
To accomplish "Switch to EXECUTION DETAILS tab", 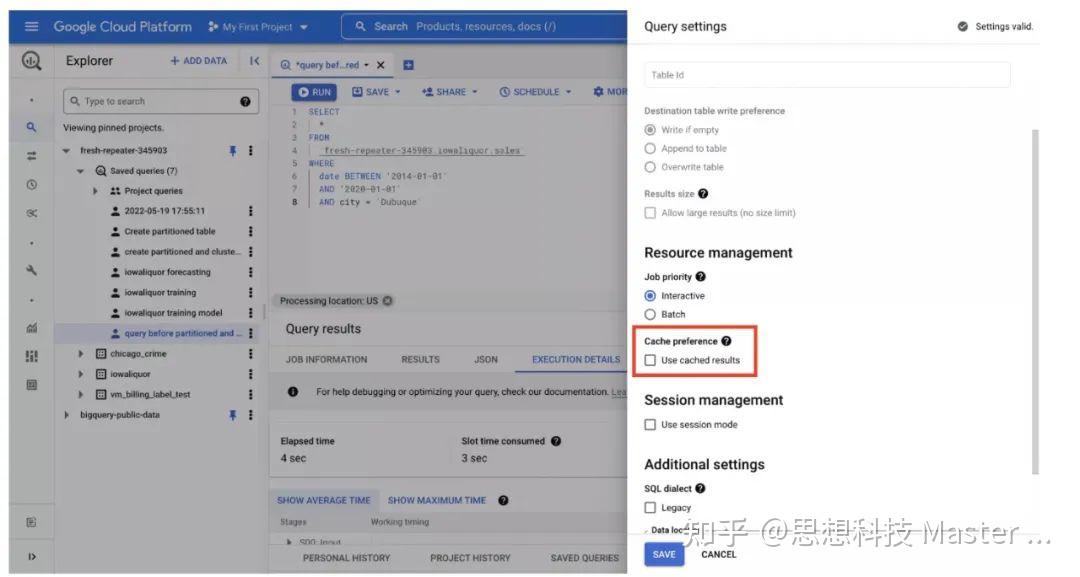I will click(576, 359).
